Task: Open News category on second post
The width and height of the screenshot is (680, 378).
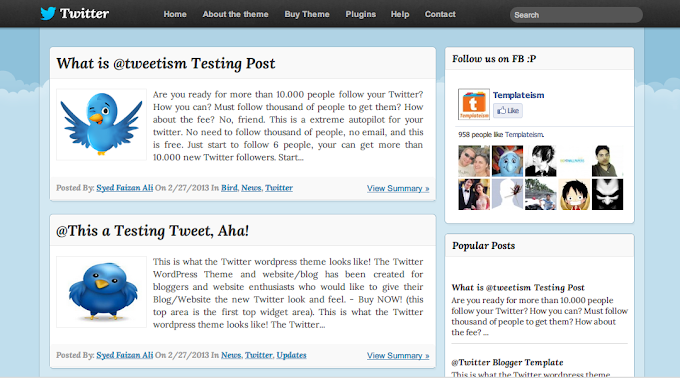Action: (231, 355)
